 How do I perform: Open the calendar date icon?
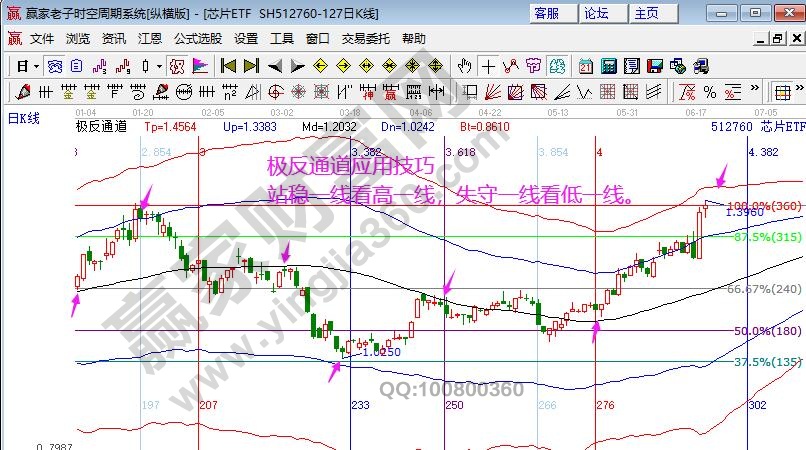(585, 66)
